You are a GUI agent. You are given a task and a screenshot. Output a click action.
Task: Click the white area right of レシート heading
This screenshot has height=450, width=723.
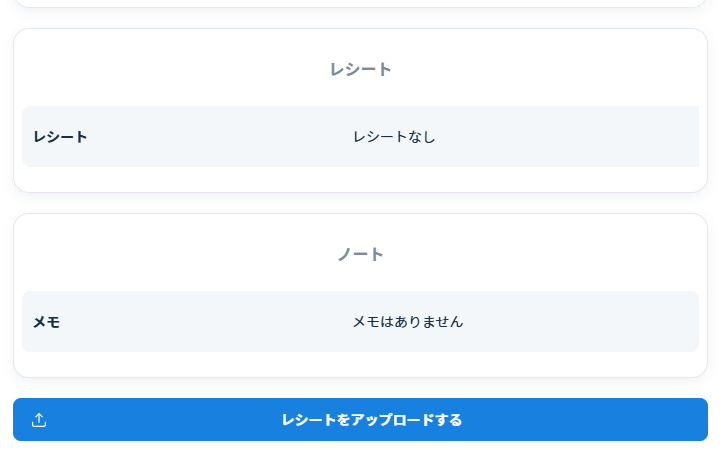tap(550, 69)
